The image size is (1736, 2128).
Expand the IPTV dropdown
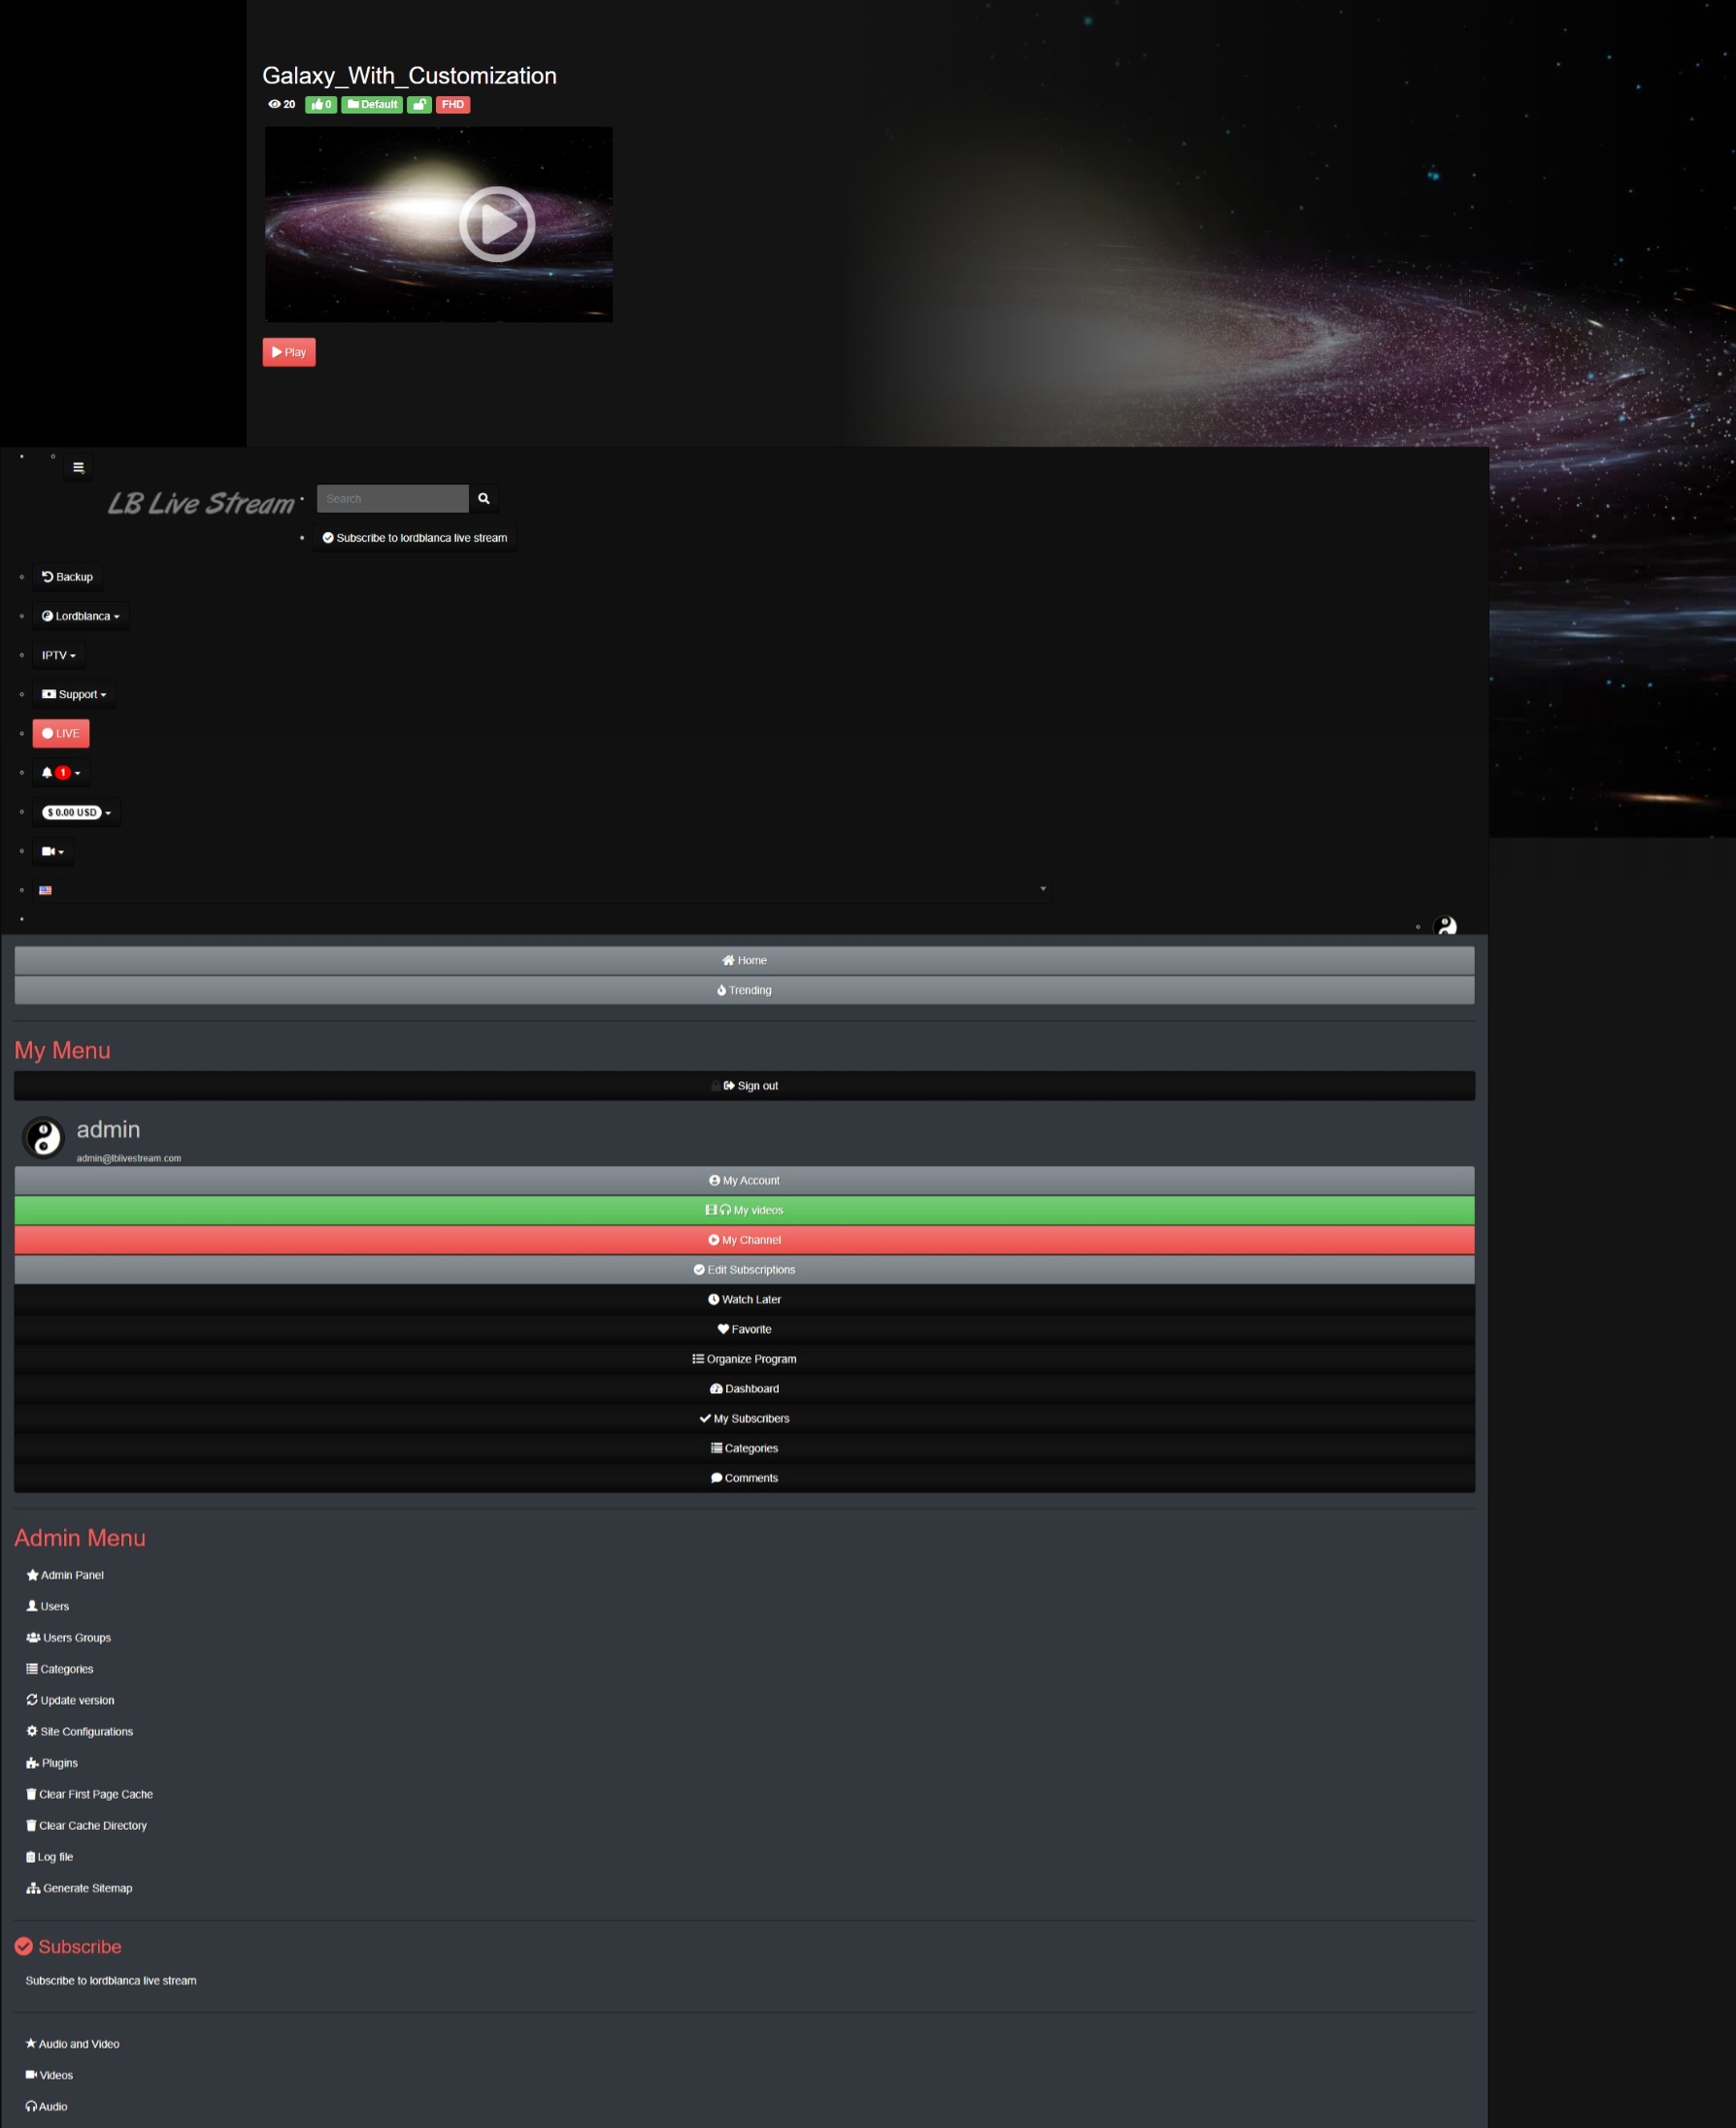click(x=59, y=655)
